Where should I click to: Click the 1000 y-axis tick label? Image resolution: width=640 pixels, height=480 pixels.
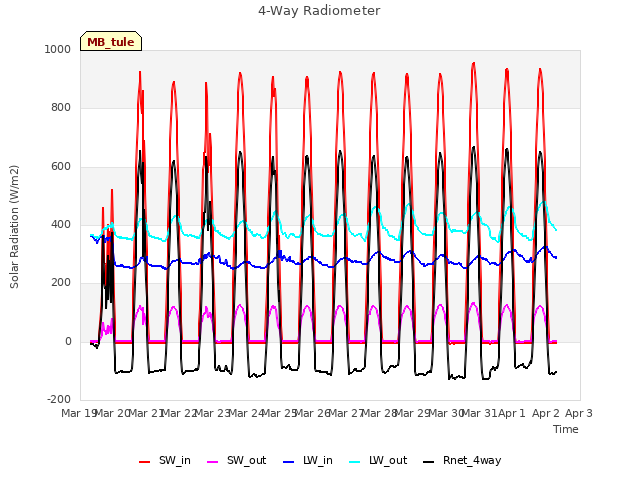(x=58, y=49)
